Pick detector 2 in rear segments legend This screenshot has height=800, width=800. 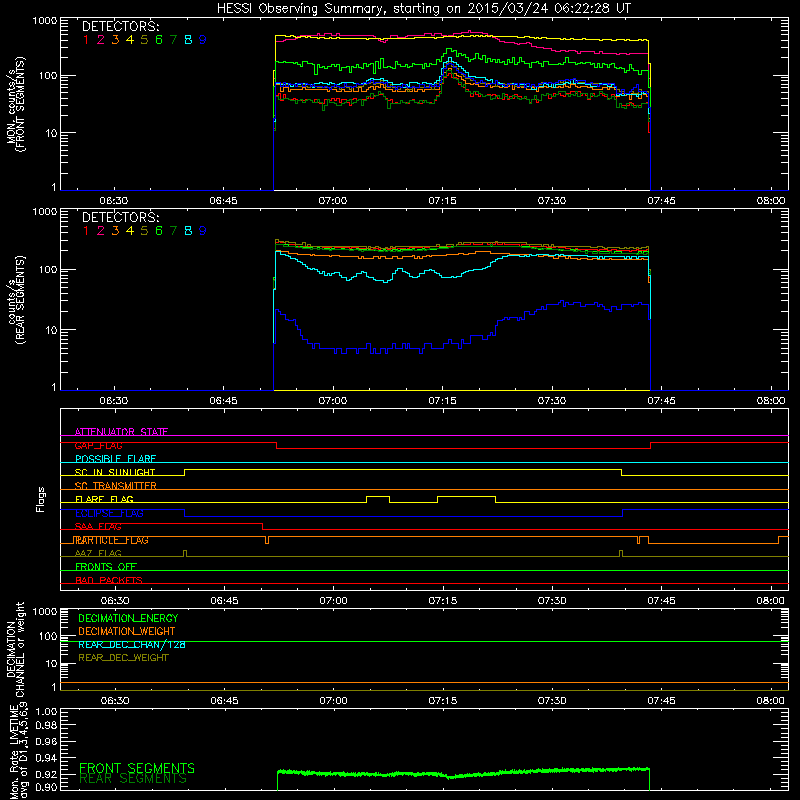point(101,231)
